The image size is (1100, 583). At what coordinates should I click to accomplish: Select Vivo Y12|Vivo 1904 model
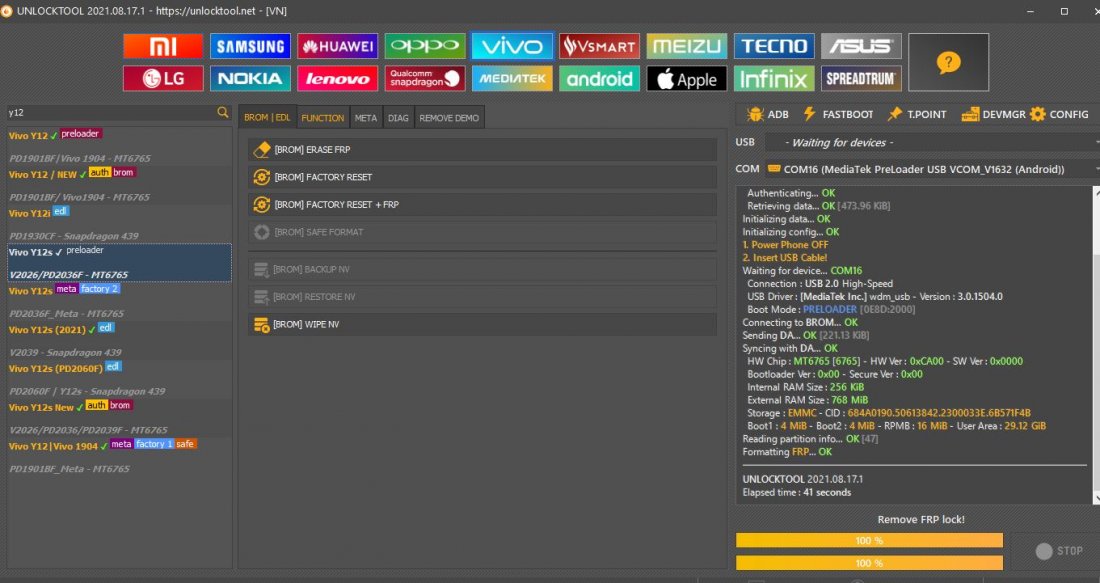119,457
